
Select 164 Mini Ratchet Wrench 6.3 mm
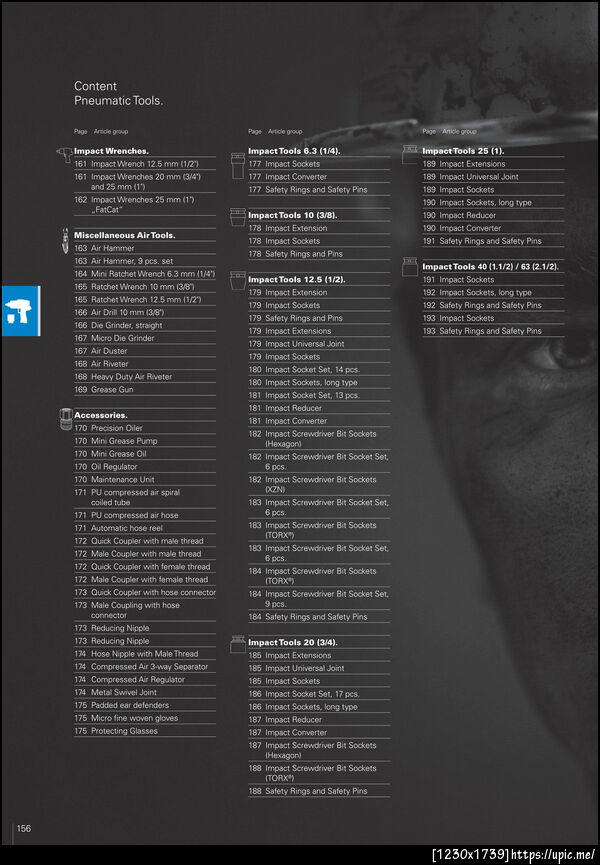click(145, 274)
